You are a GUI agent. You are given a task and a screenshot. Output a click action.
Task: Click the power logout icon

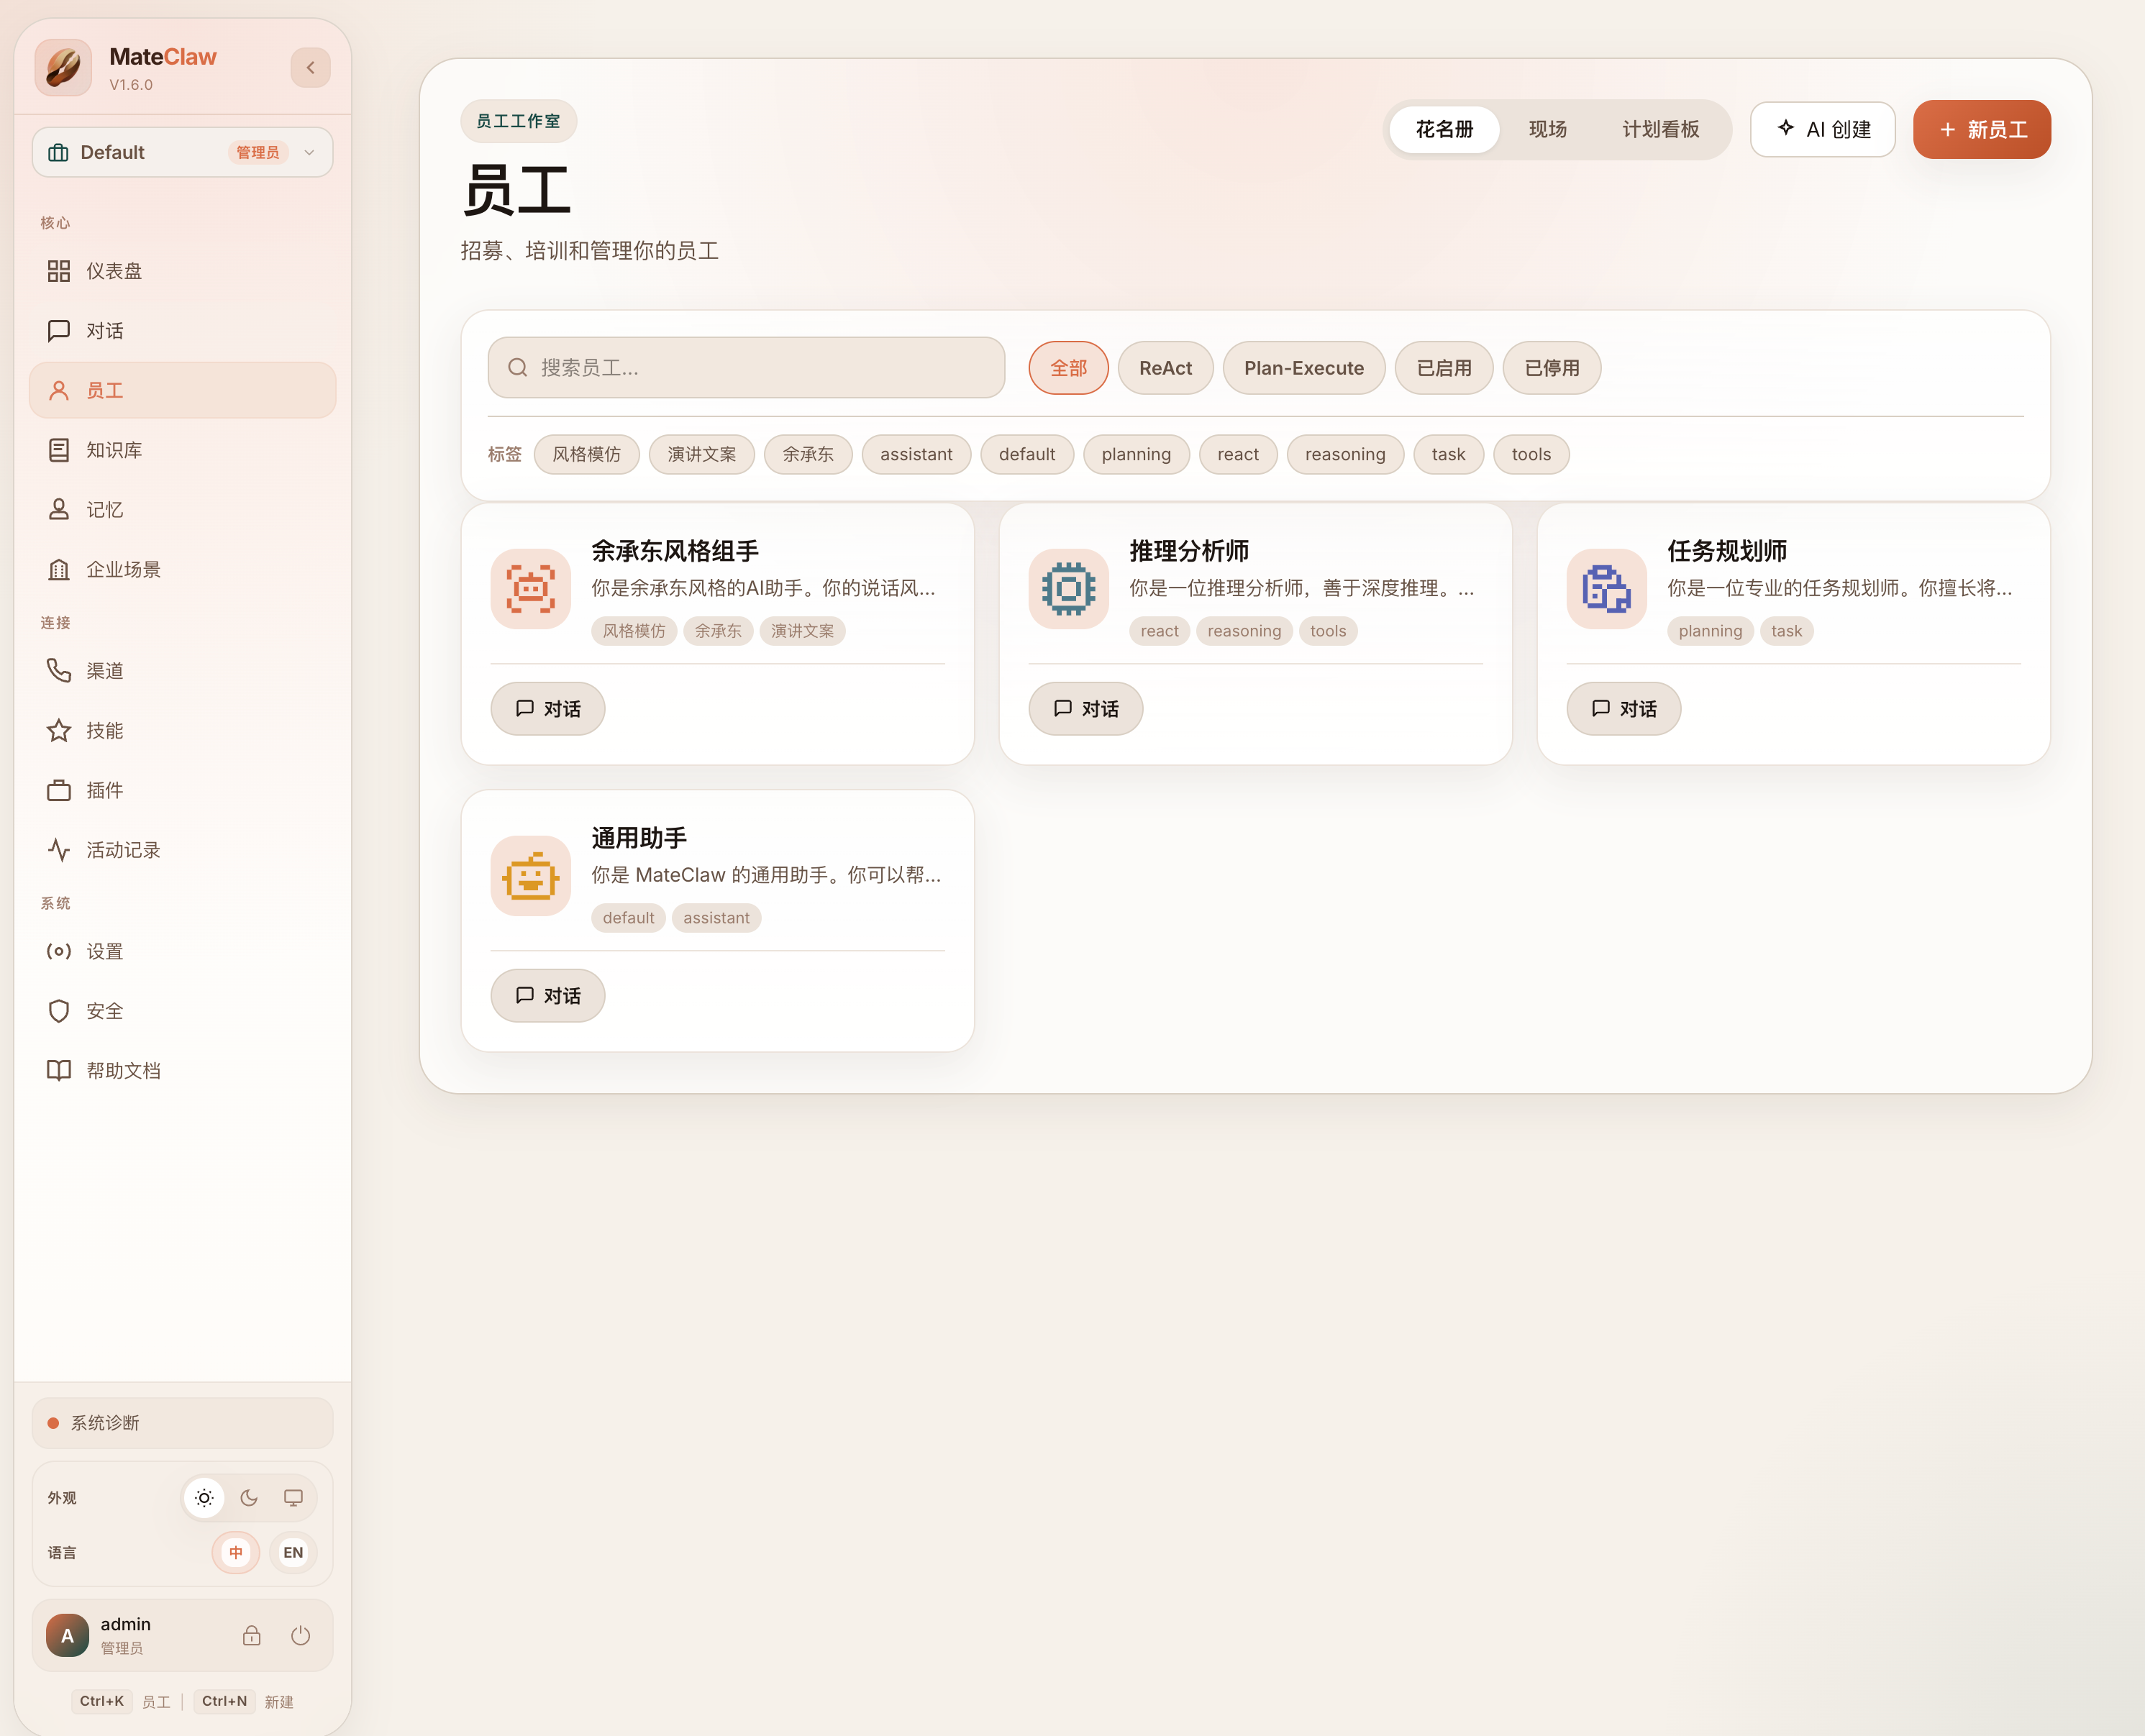coord(301,1636)
